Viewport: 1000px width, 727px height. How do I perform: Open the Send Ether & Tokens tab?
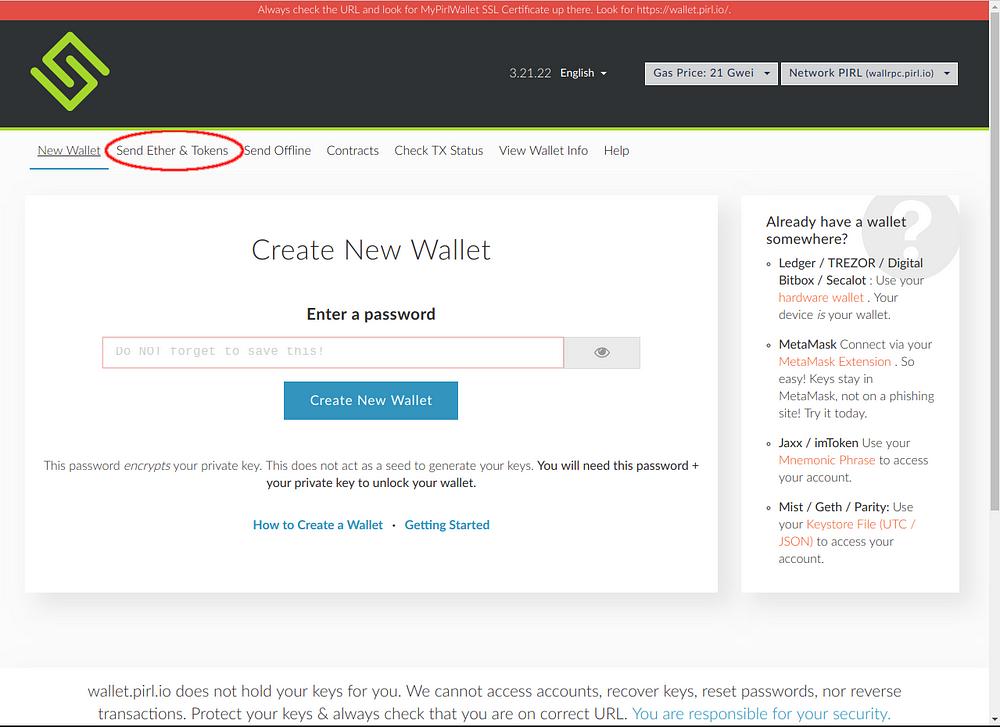(x=172, y=151)
